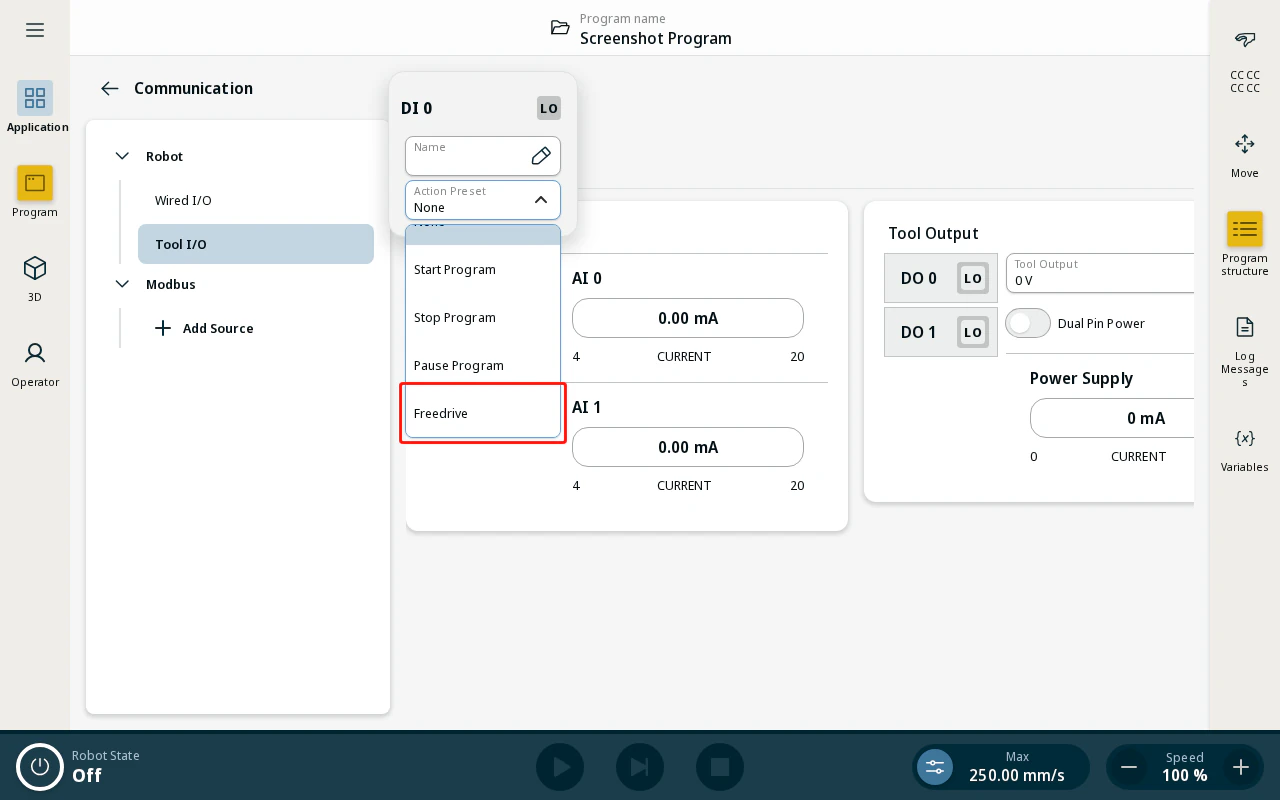The width and height of the screenshot is (1280, 800).
Task: Click the Stop program button
Action: click(x=720, y=767)
